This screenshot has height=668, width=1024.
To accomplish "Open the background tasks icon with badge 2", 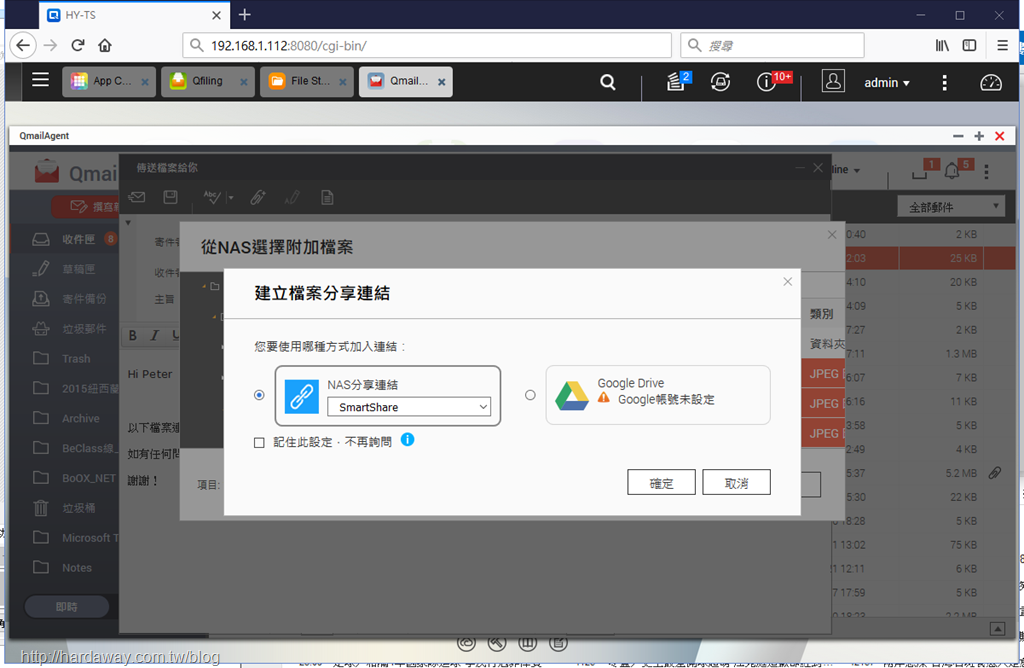I will [677, 82].
